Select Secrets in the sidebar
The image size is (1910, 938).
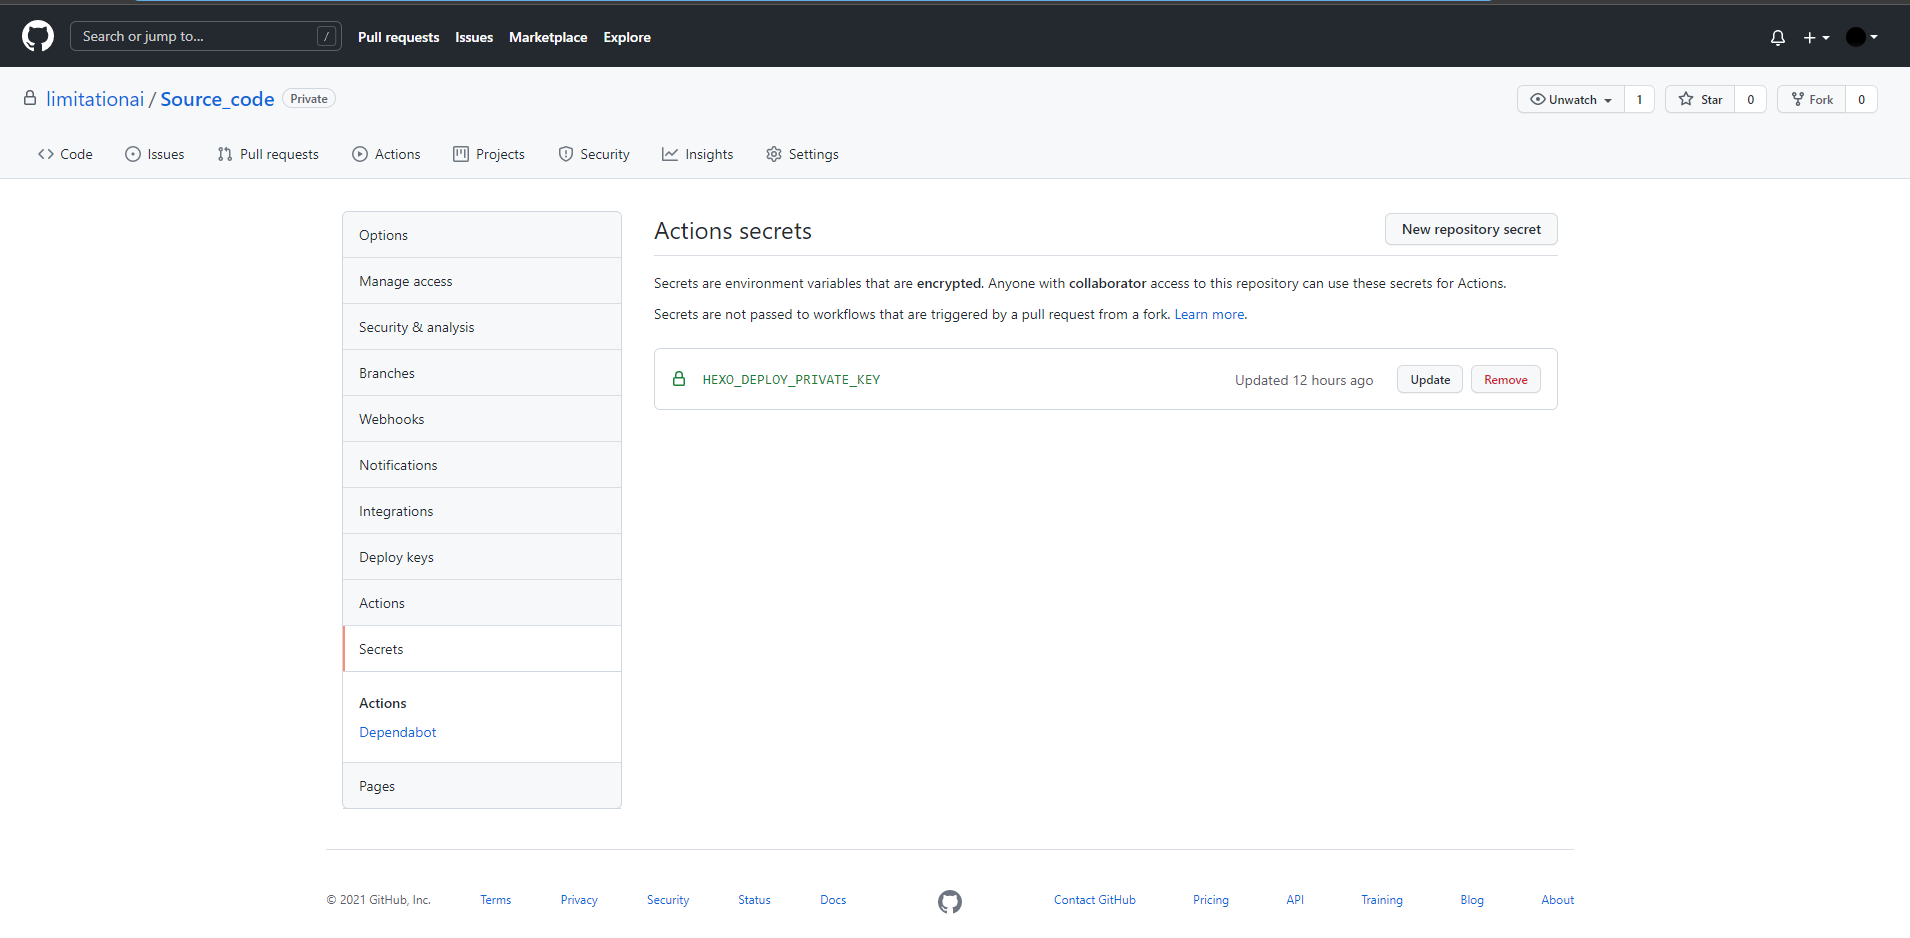tap(482, 649)
